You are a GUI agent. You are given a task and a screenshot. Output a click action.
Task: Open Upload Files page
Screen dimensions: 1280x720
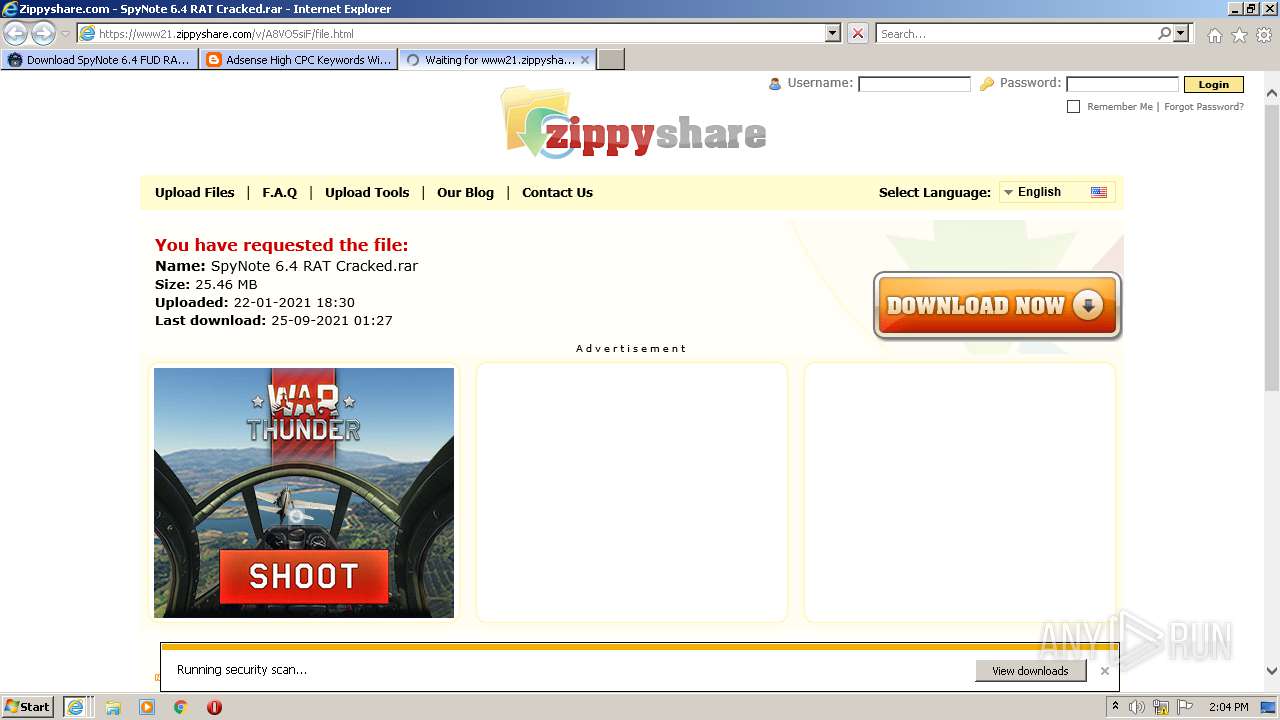coord(194,193)
